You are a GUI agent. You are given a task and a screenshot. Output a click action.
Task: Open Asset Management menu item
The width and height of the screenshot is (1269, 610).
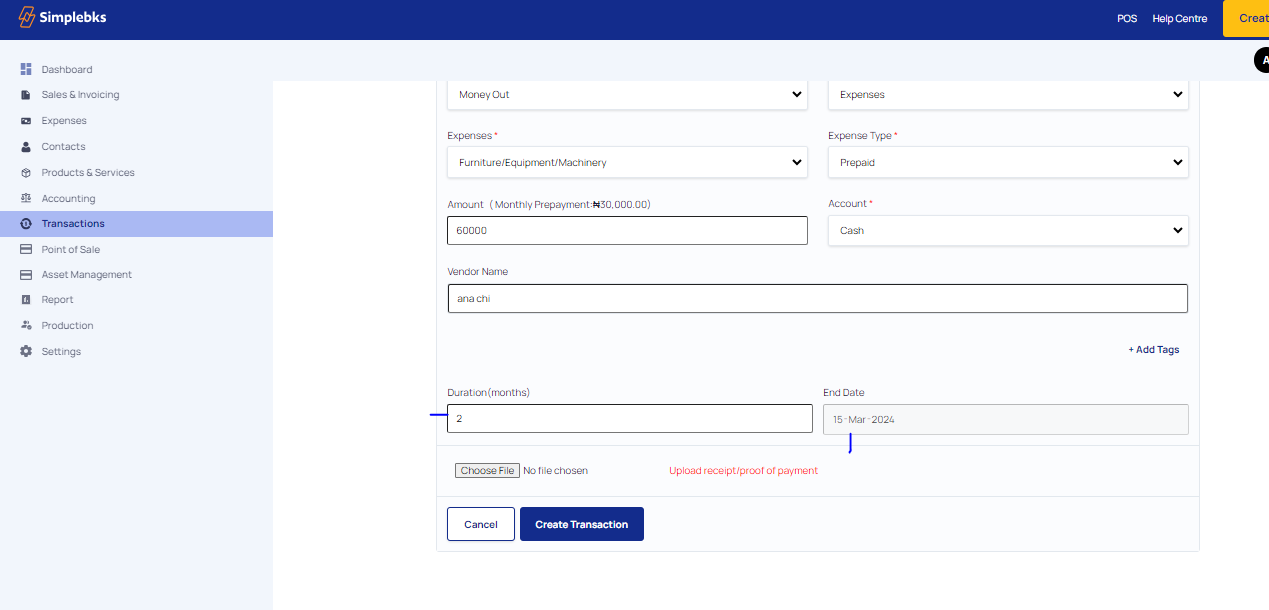pos(86,275)
